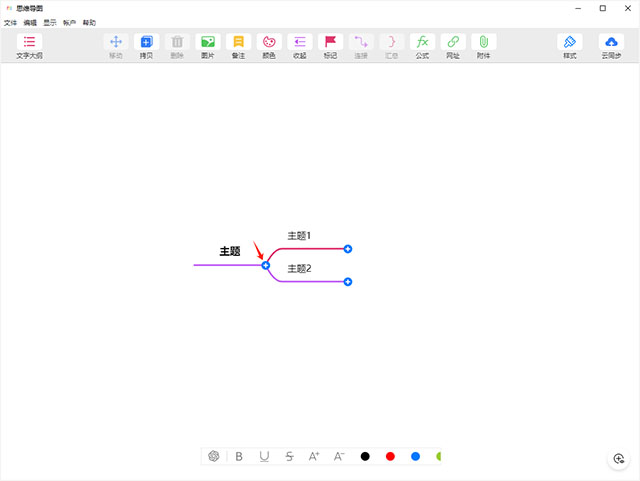Image resolution: width=640 pixels, height=481 pixels.
Task: Click the 拷贝 copy icon
Action: pyautogui.click(x=146, y=43)
